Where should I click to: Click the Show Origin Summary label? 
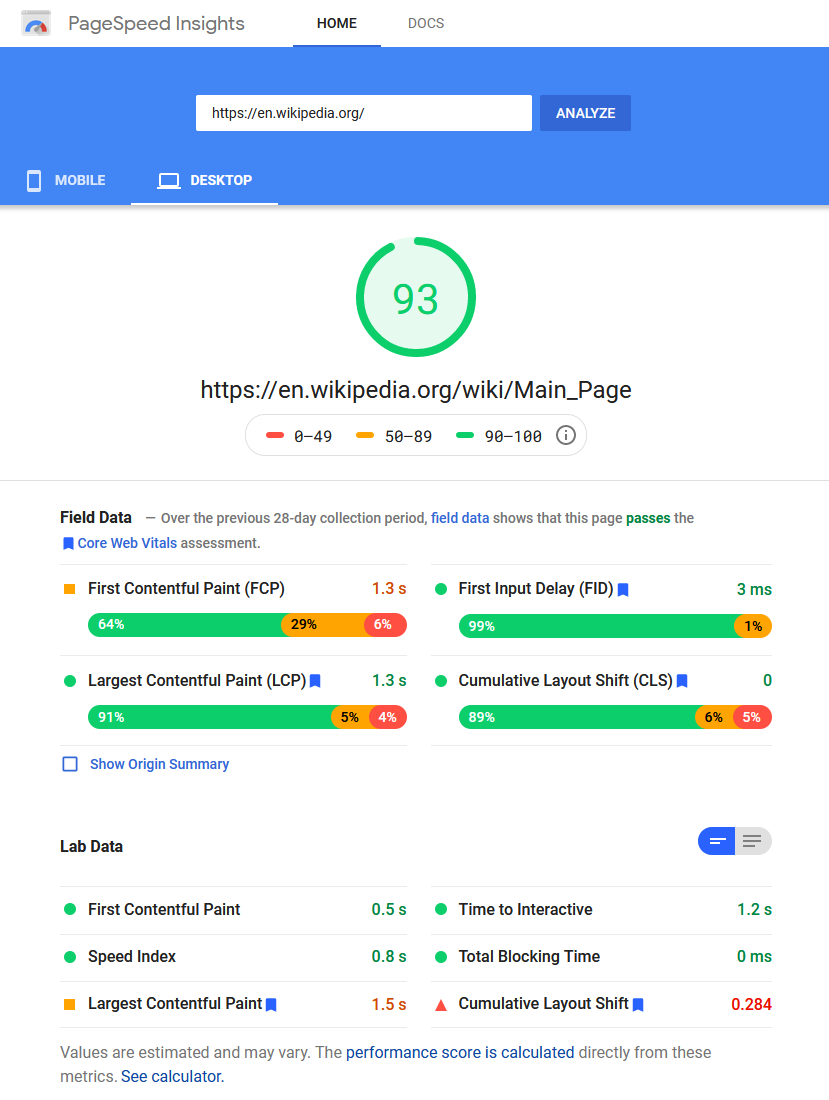click(x=159, y=764)
